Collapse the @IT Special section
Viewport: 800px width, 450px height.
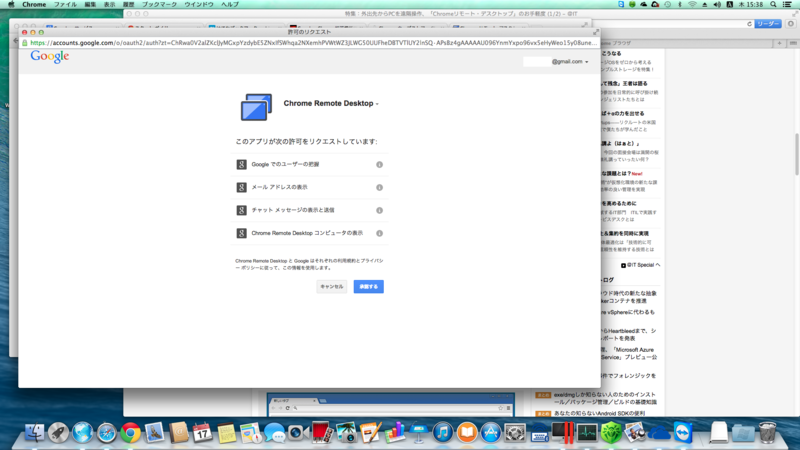(x=641, y=265)
